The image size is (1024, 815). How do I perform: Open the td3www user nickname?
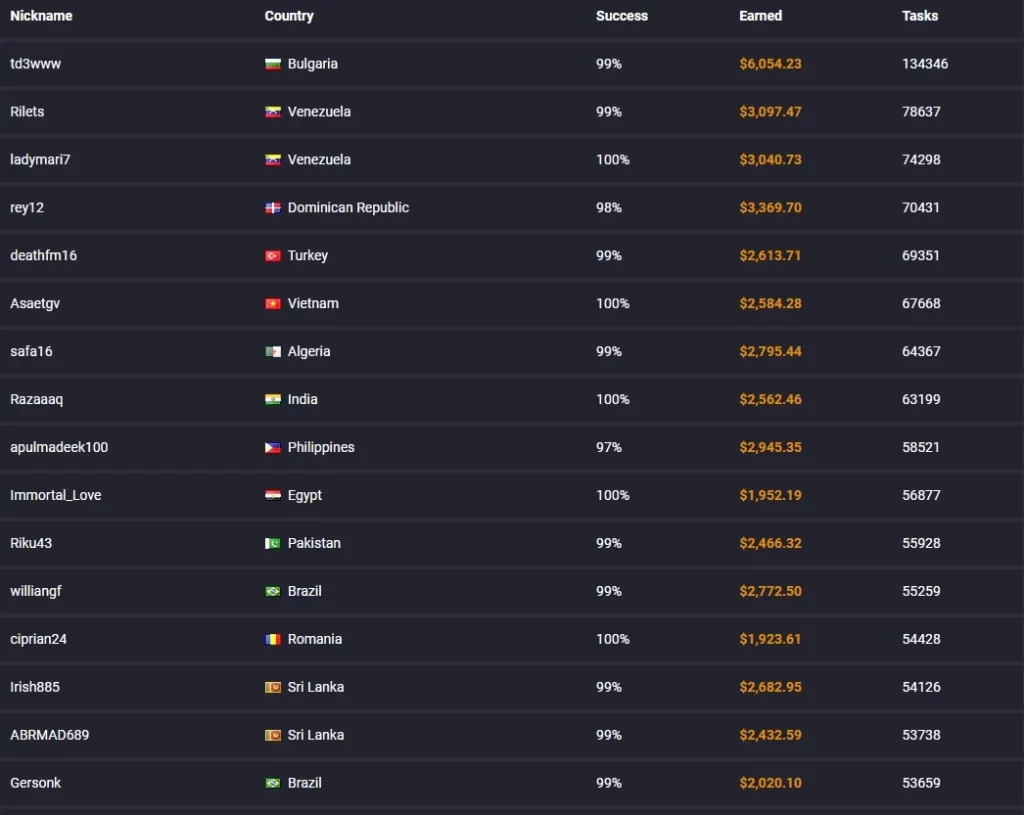tap(35, 64)
